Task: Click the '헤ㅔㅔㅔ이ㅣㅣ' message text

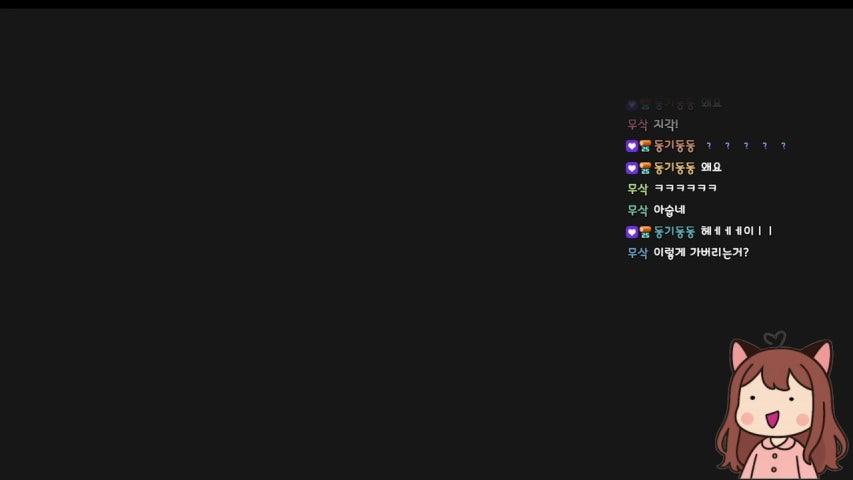Action: (x=737, y=231)
